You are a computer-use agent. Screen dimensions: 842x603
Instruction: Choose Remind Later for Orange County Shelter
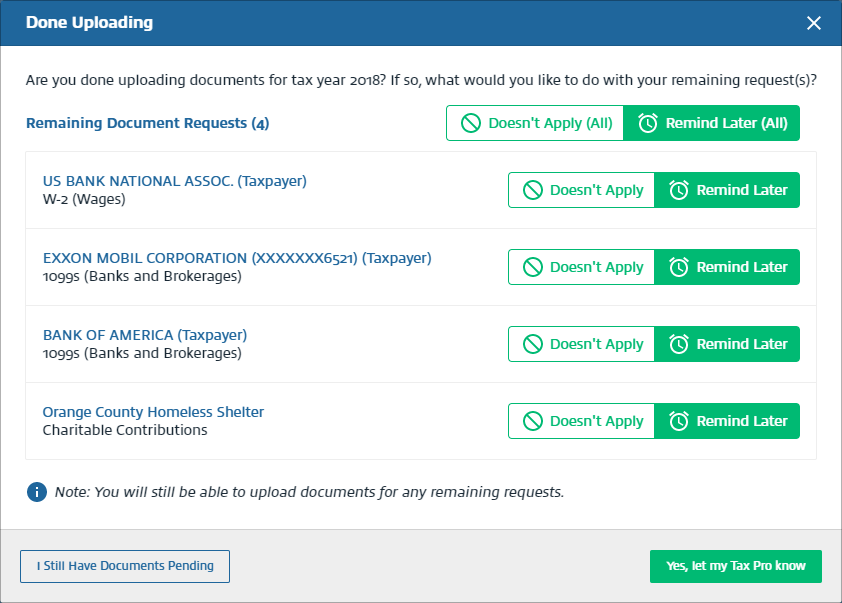(727, 421)
